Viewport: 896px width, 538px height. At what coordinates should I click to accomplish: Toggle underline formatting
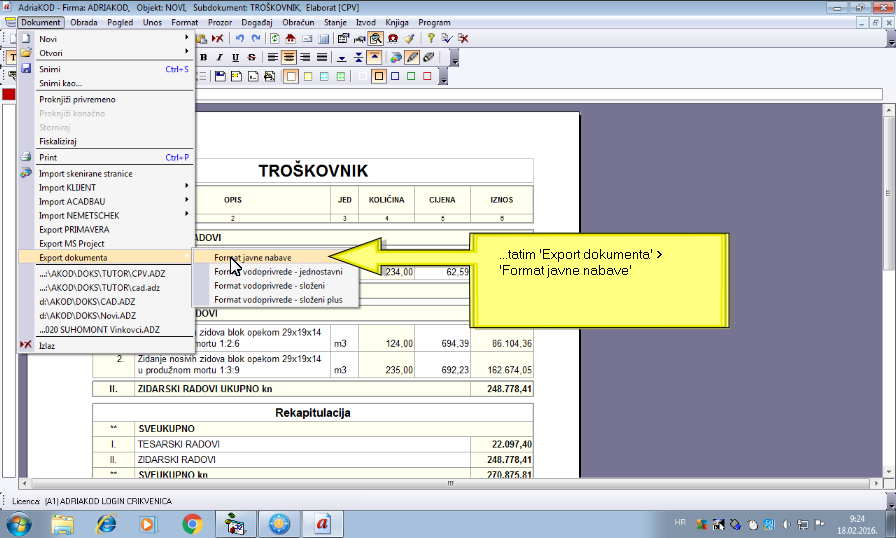pyautogui.click(x=235, y=57)
